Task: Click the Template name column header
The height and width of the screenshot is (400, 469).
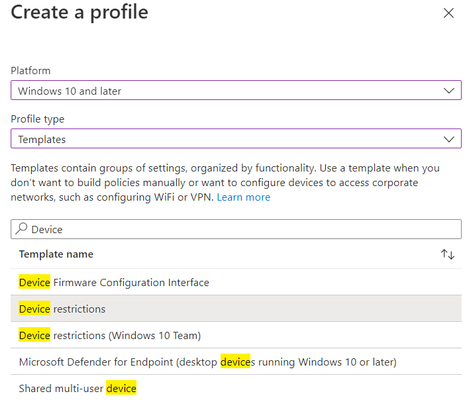Action: (56, 254)
